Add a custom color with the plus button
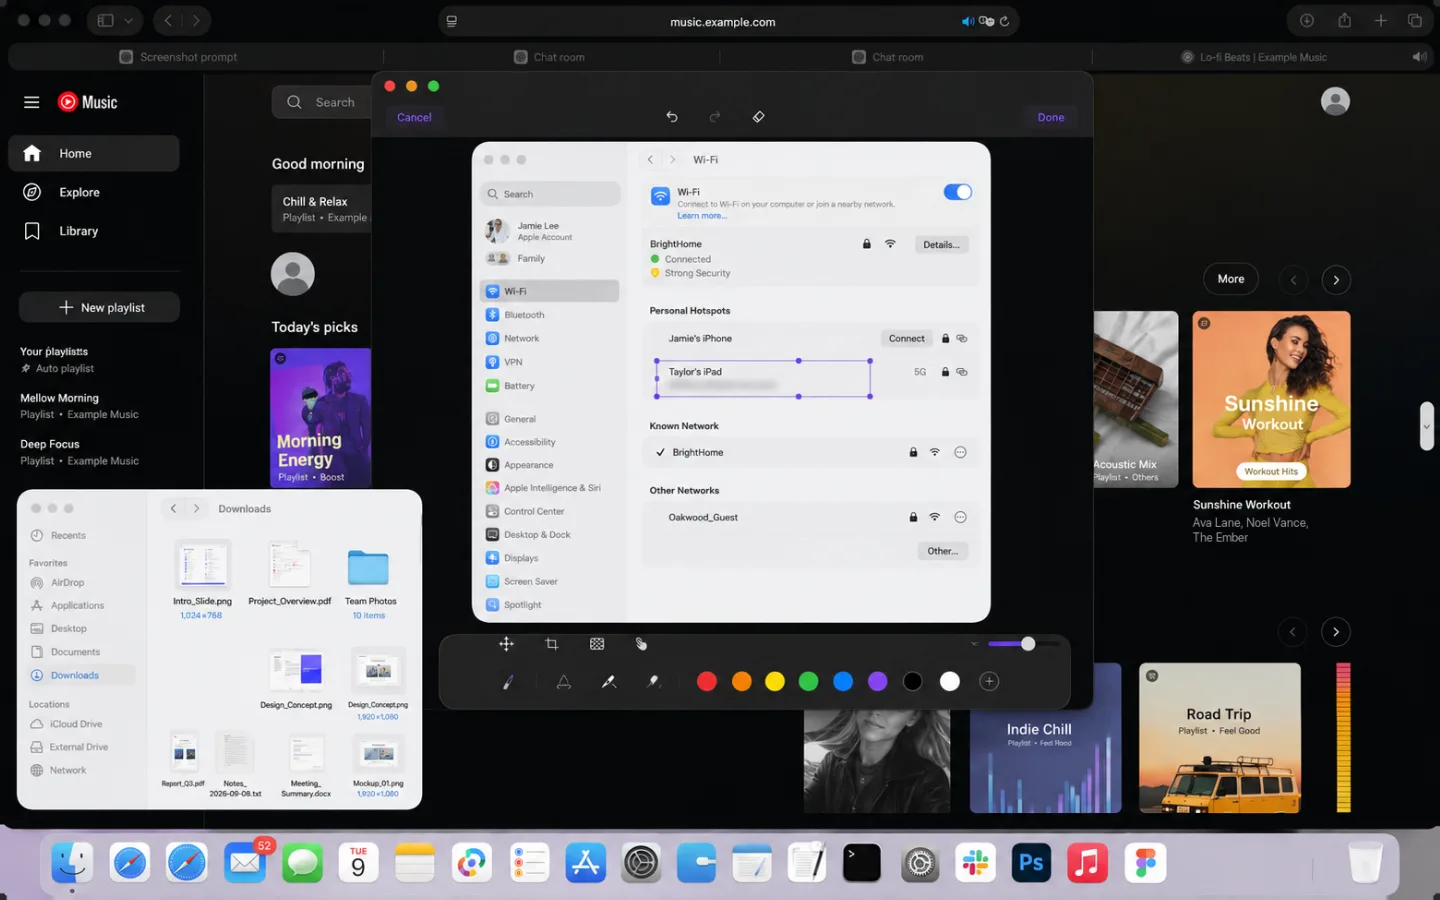 (989, 682)
